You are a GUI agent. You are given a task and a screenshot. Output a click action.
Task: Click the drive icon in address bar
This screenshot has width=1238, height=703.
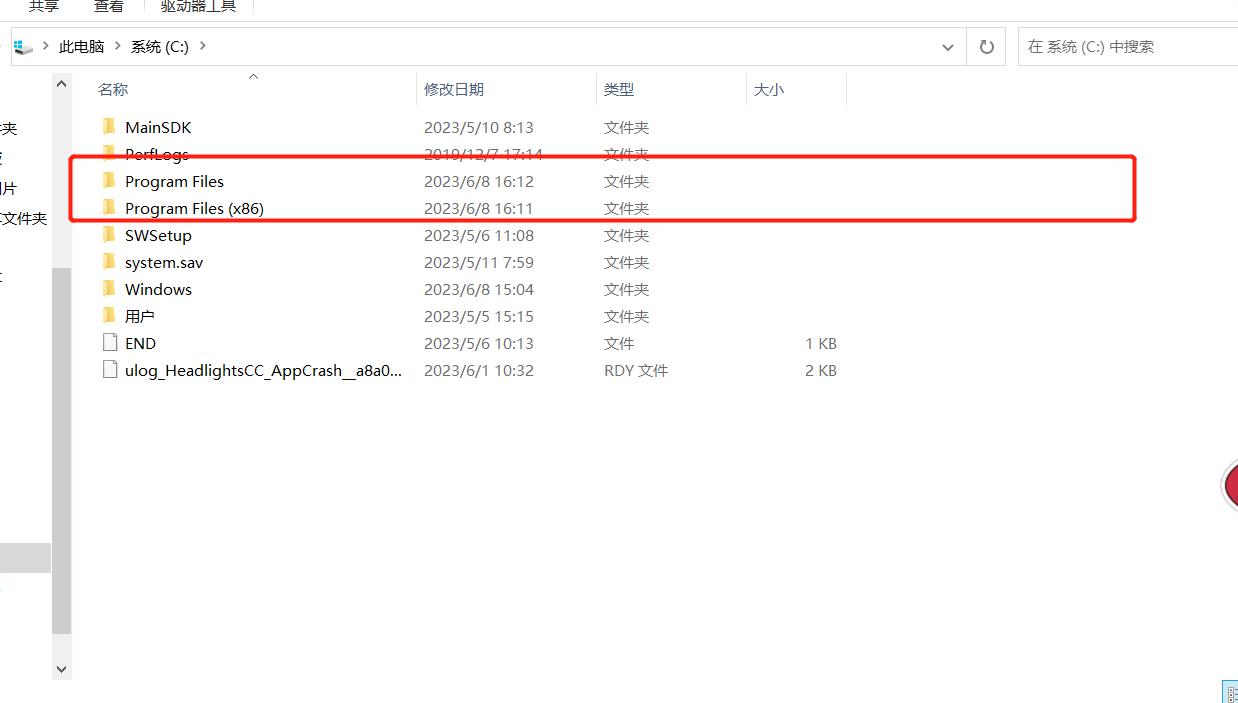[x=23, y=47]
